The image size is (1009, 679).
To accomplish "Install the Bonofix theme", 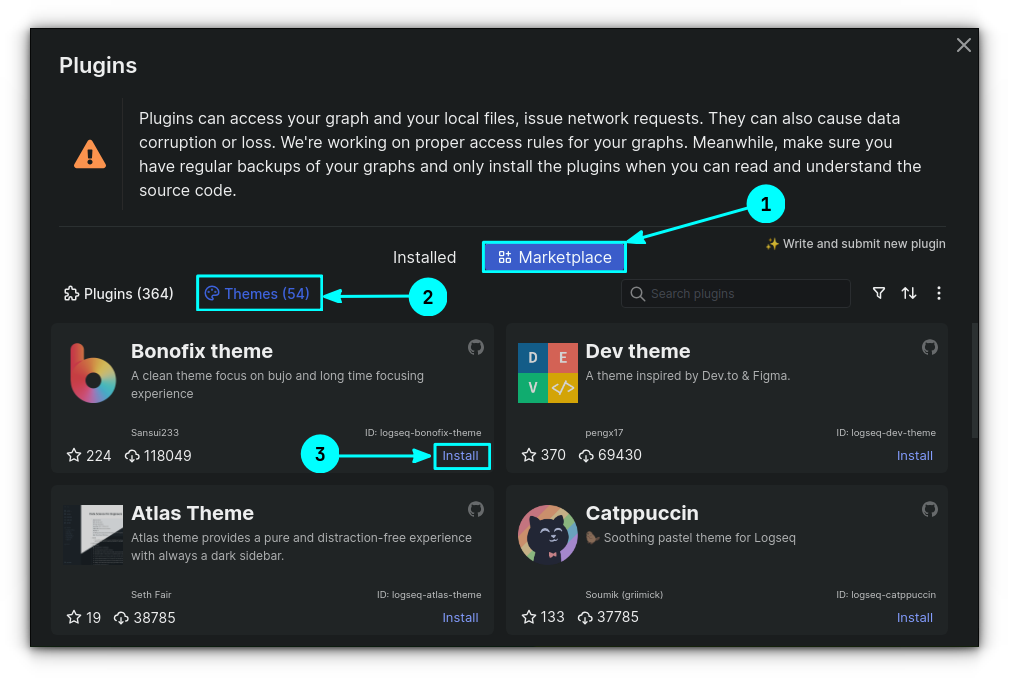I will click(x=461, y=455).
